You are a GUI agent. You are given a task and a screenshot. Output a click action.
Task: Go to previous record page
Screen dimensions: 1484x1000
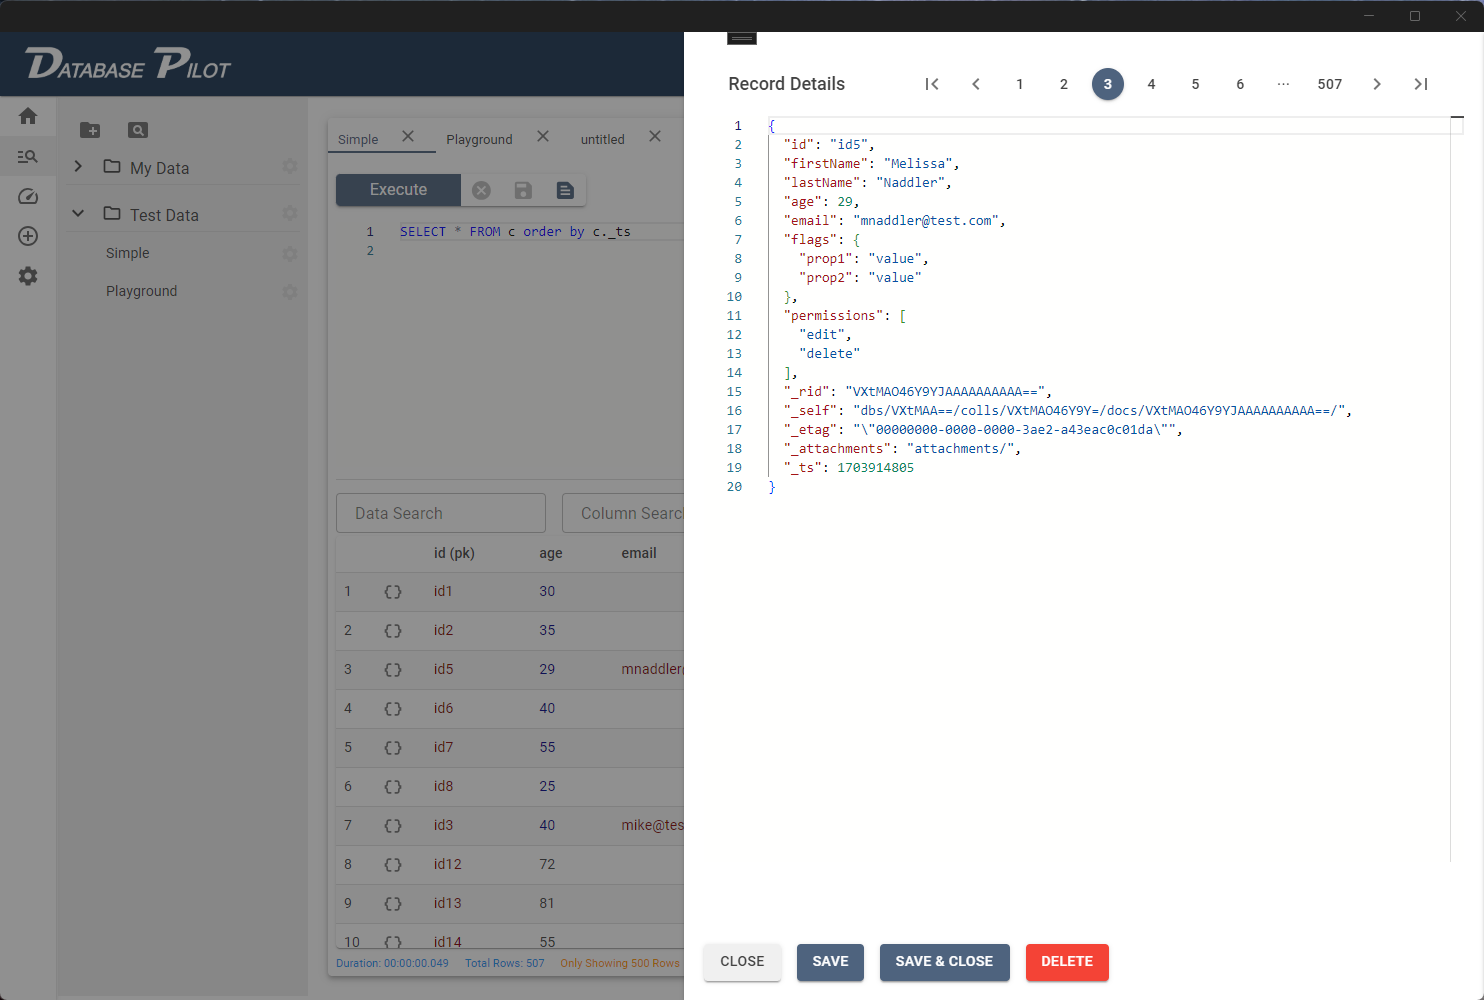(x=976, y=84)
